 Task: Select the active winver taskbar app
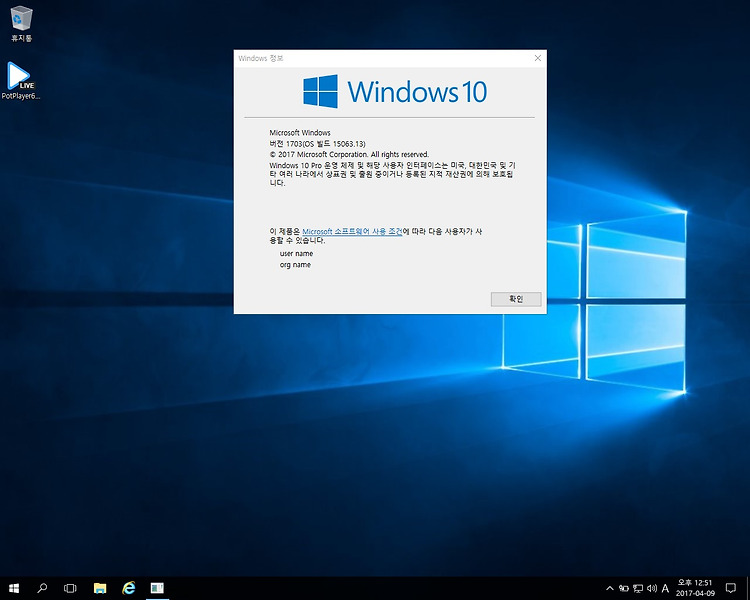pos(157,588)
